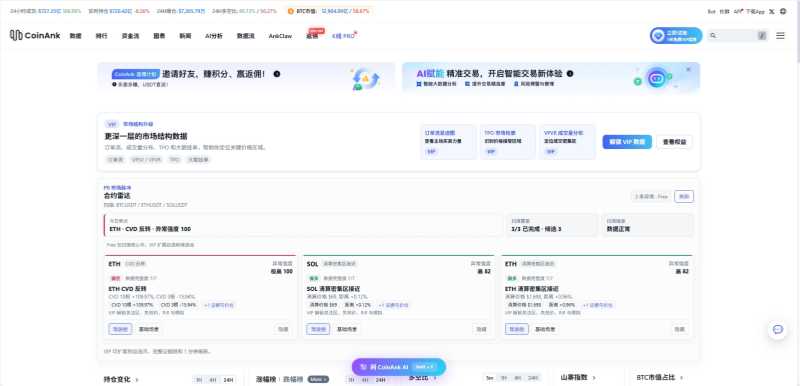
Task: Click the 查看权益 button
Action: 674,142
